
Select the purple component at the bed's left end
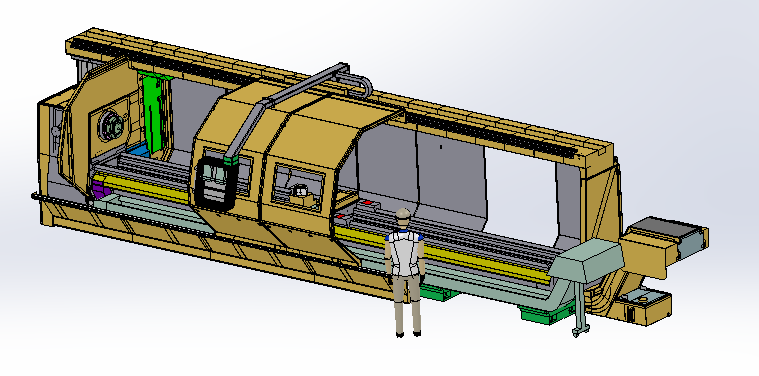(x=102, y=190)
